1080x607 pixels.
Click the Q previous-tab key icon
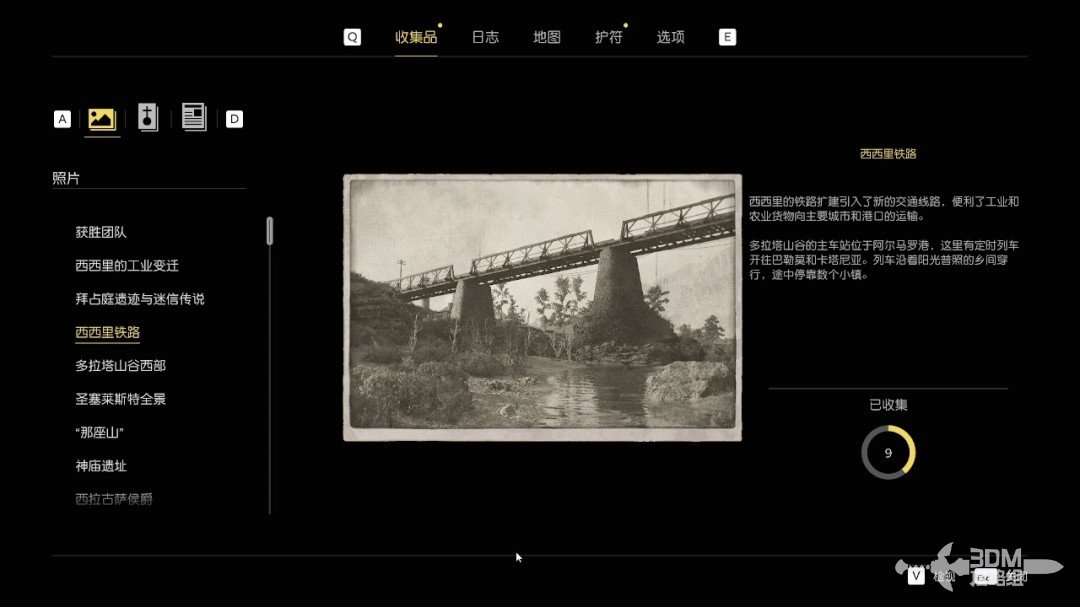pyautogui.click(x=352, y=37)
